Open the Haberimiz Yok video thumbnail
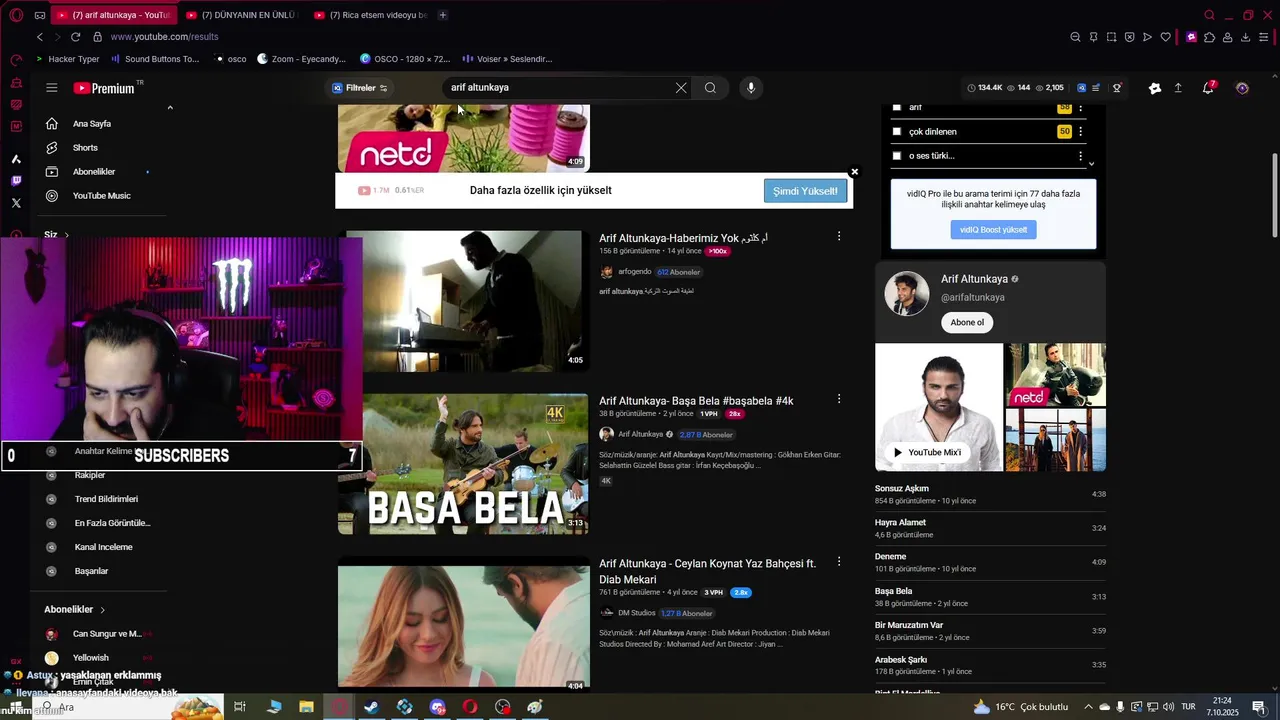1280x720 pixels. (x=463, y=301)
